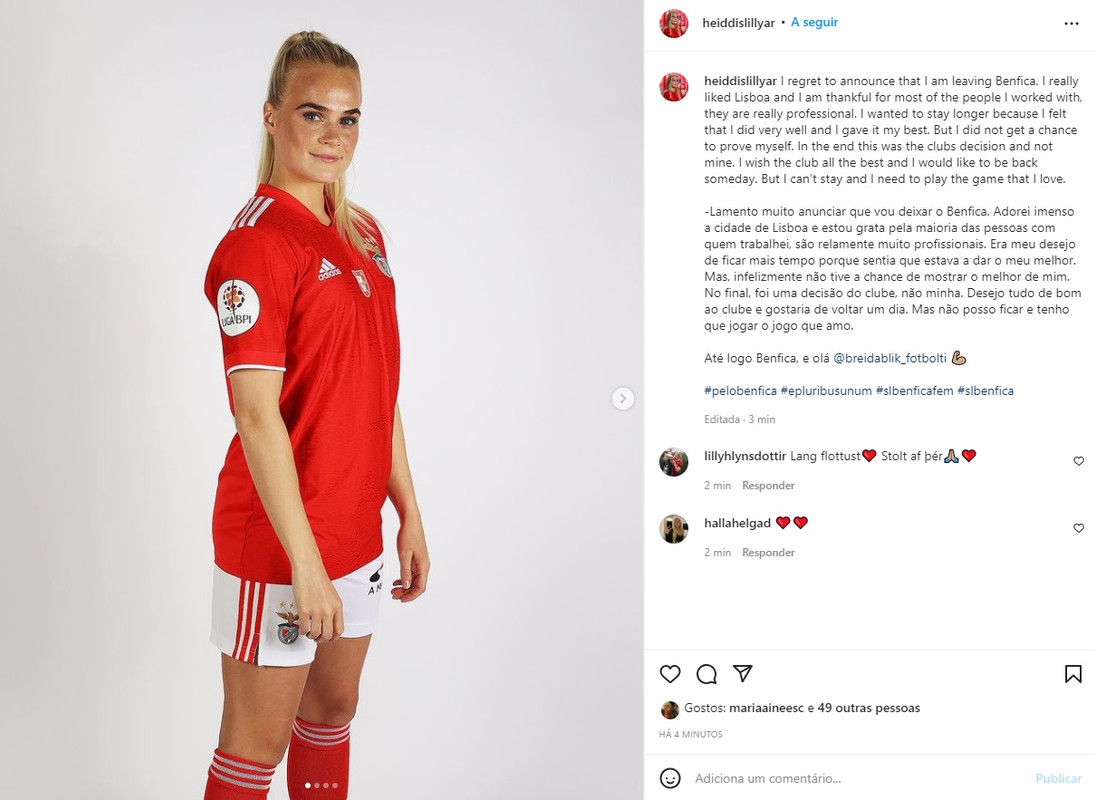The image size is (1095, 800).
Task: Open the three-dot more options menu
Action: pyautogui.click(x=1071, y=24)
